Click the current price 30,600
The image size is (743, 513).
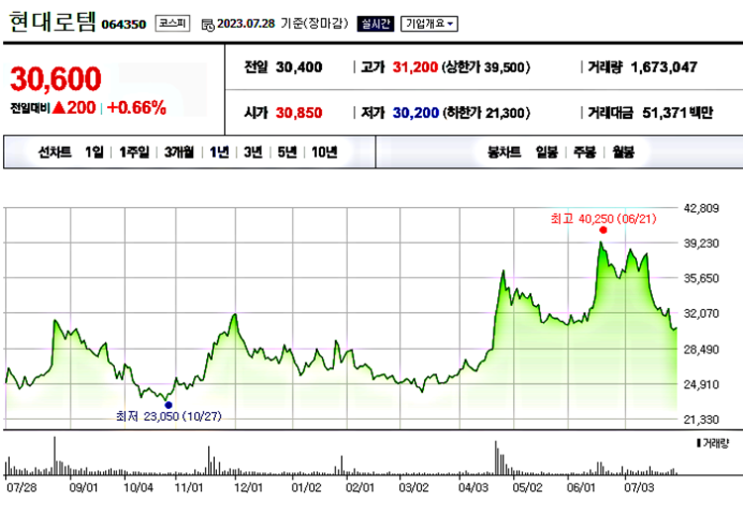tap(55, 79)
